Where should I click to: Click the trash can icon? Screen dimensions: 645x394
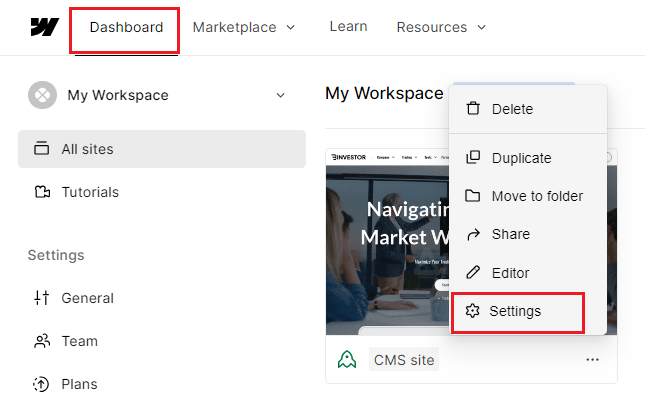click(473, 109)
